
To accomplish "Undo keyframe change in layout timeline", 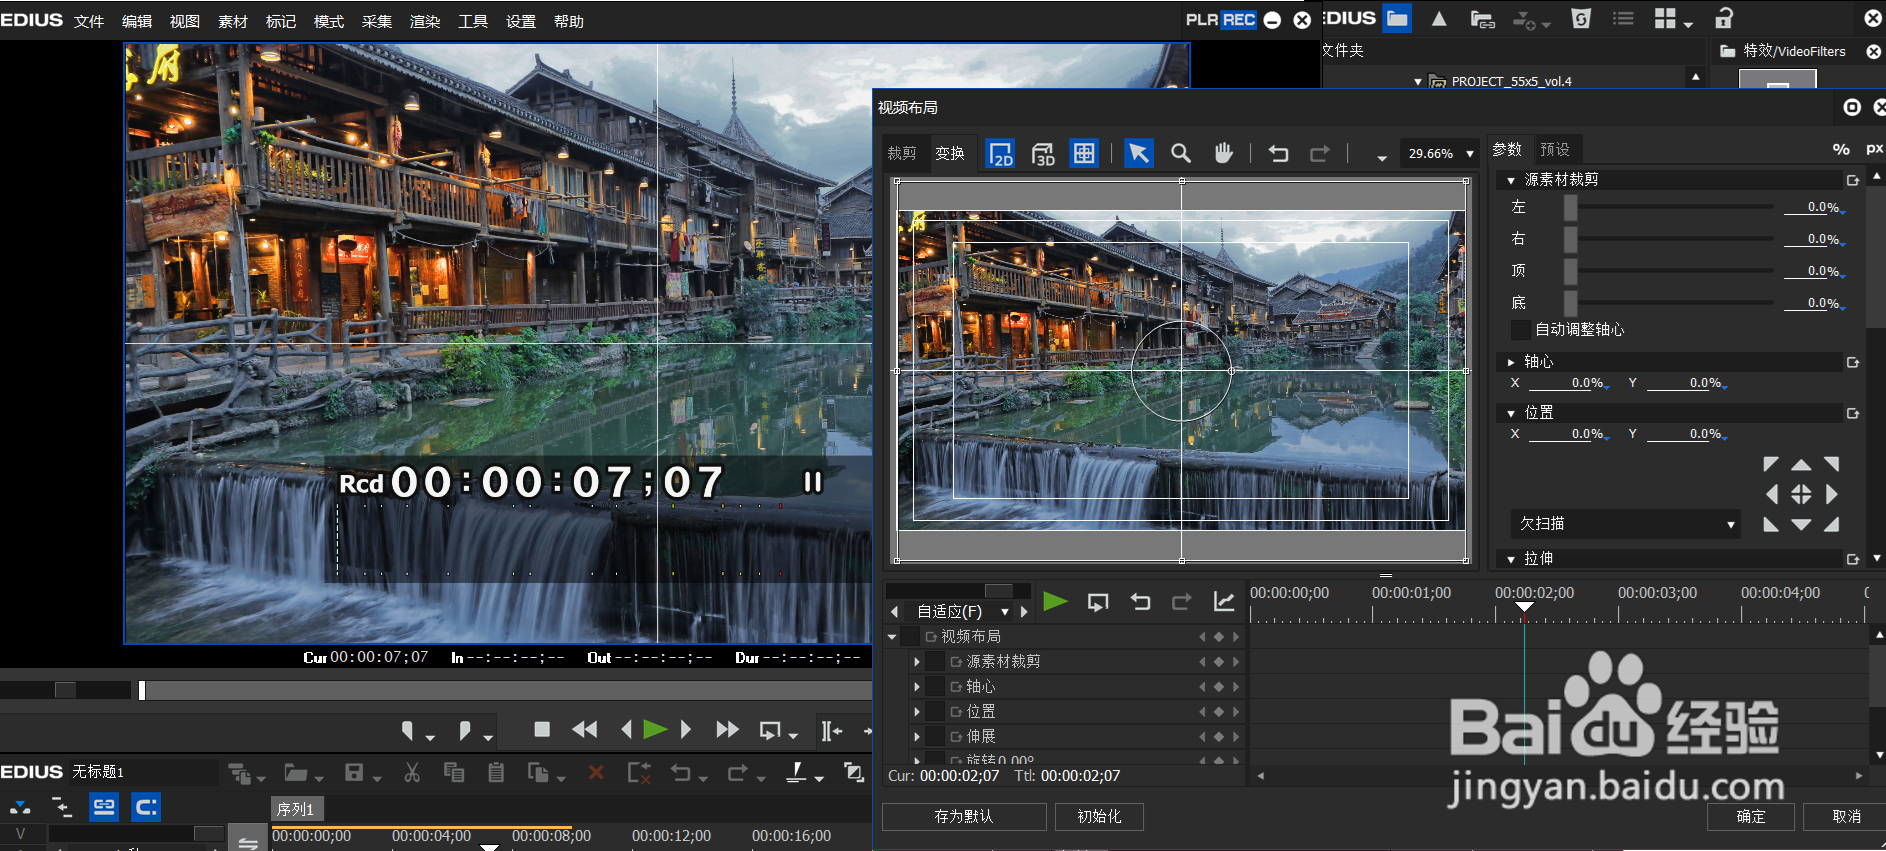I will click(1140, 602).
